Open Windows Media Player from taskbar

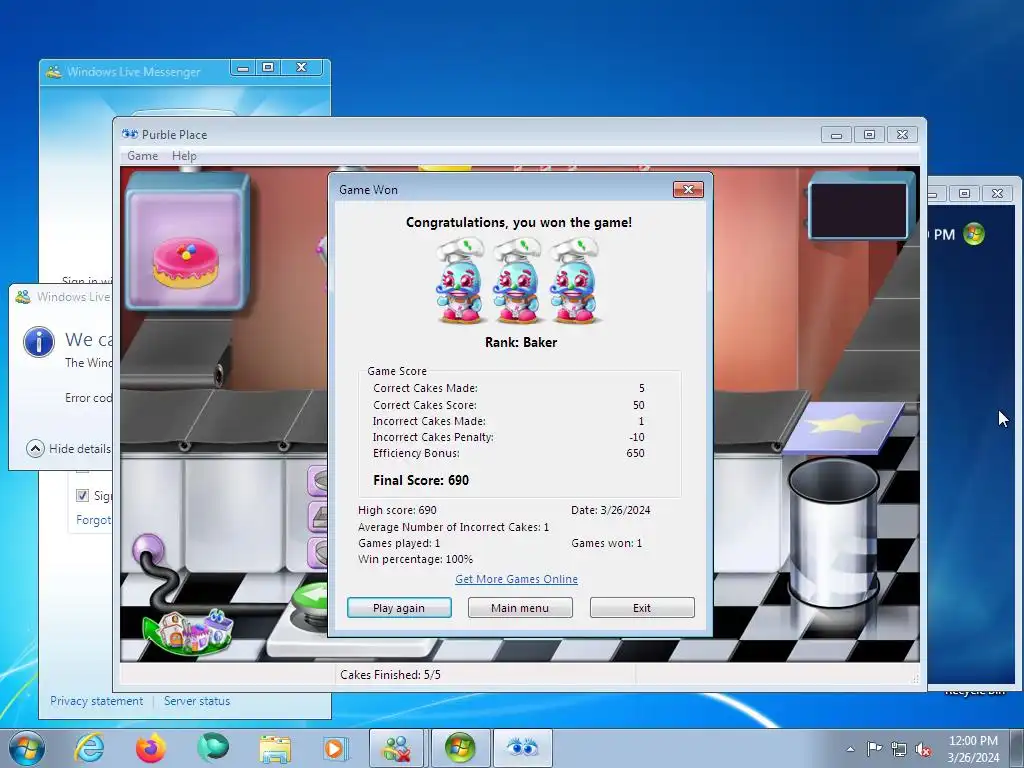tap(336, 748)
